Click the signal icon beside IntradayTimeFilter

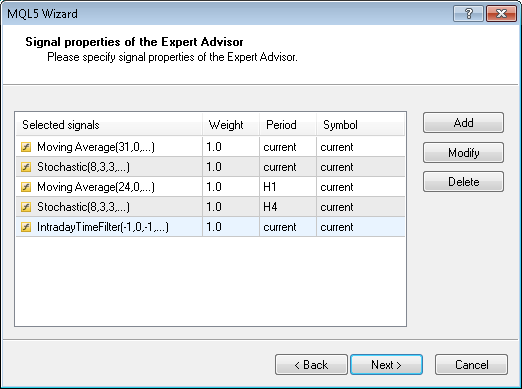26,227
